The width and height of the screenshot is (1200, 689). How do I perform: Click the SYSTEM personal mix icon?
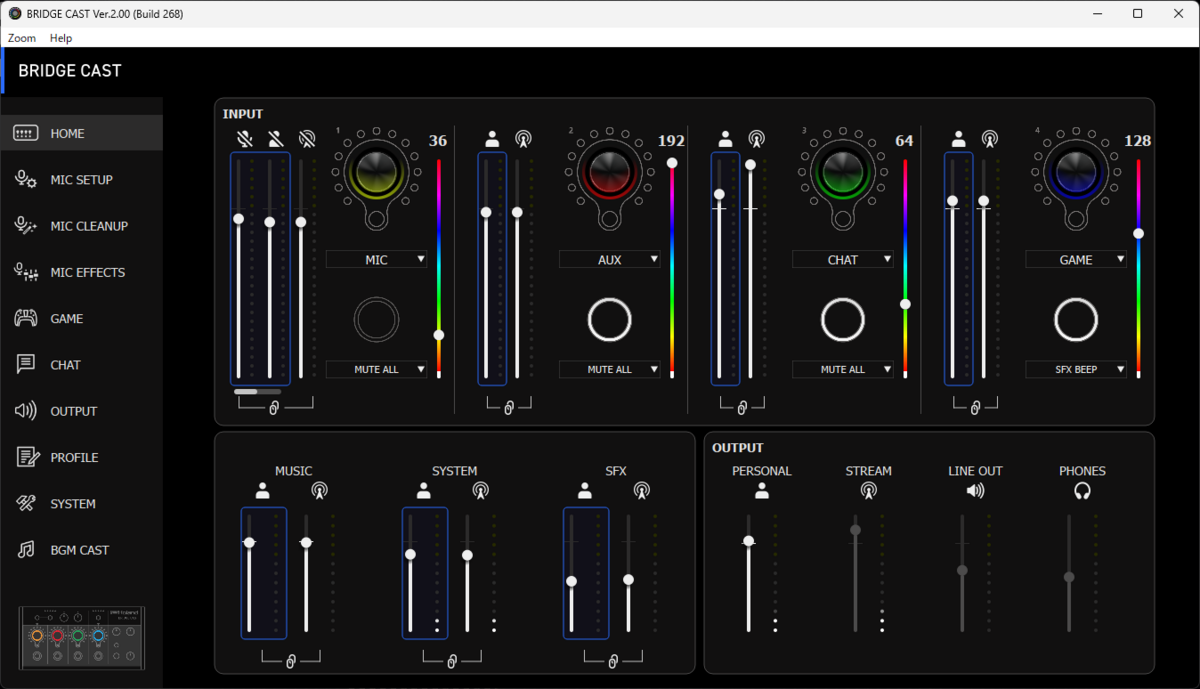pos(424,490)
